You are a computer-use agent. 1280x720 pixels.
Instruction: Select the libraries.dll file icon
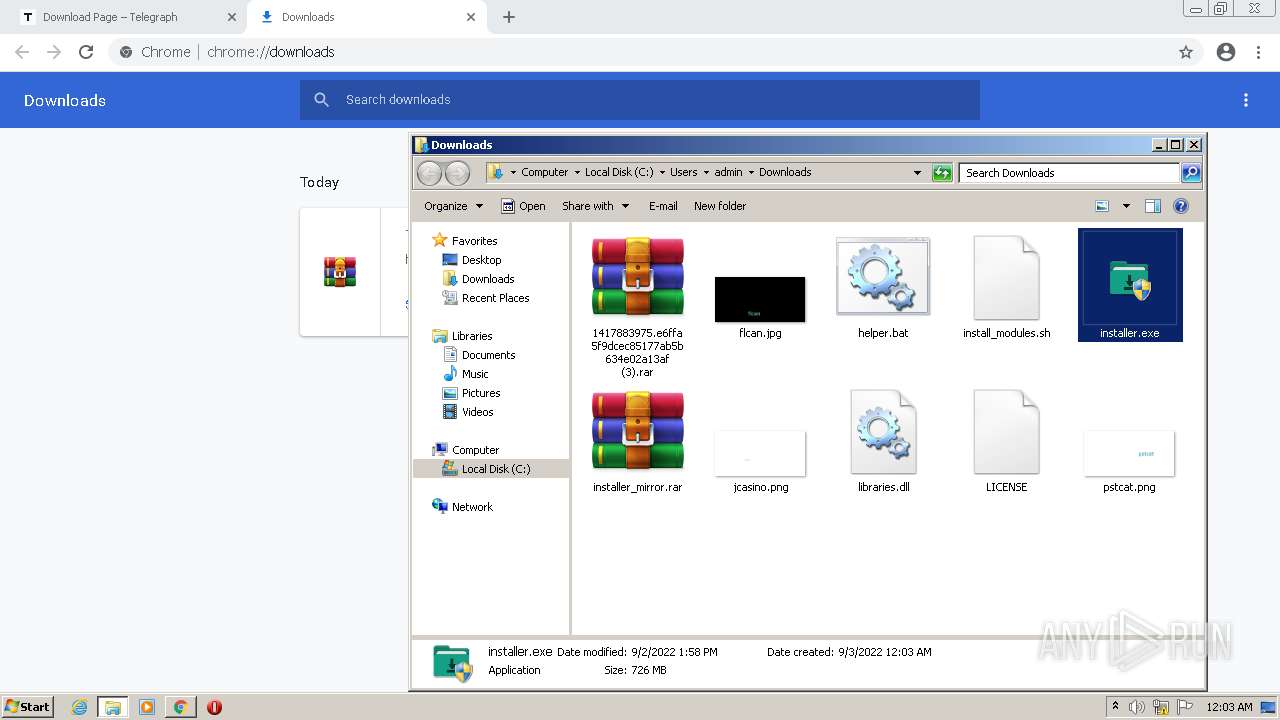pyautogui.click(x=883, y=441)
